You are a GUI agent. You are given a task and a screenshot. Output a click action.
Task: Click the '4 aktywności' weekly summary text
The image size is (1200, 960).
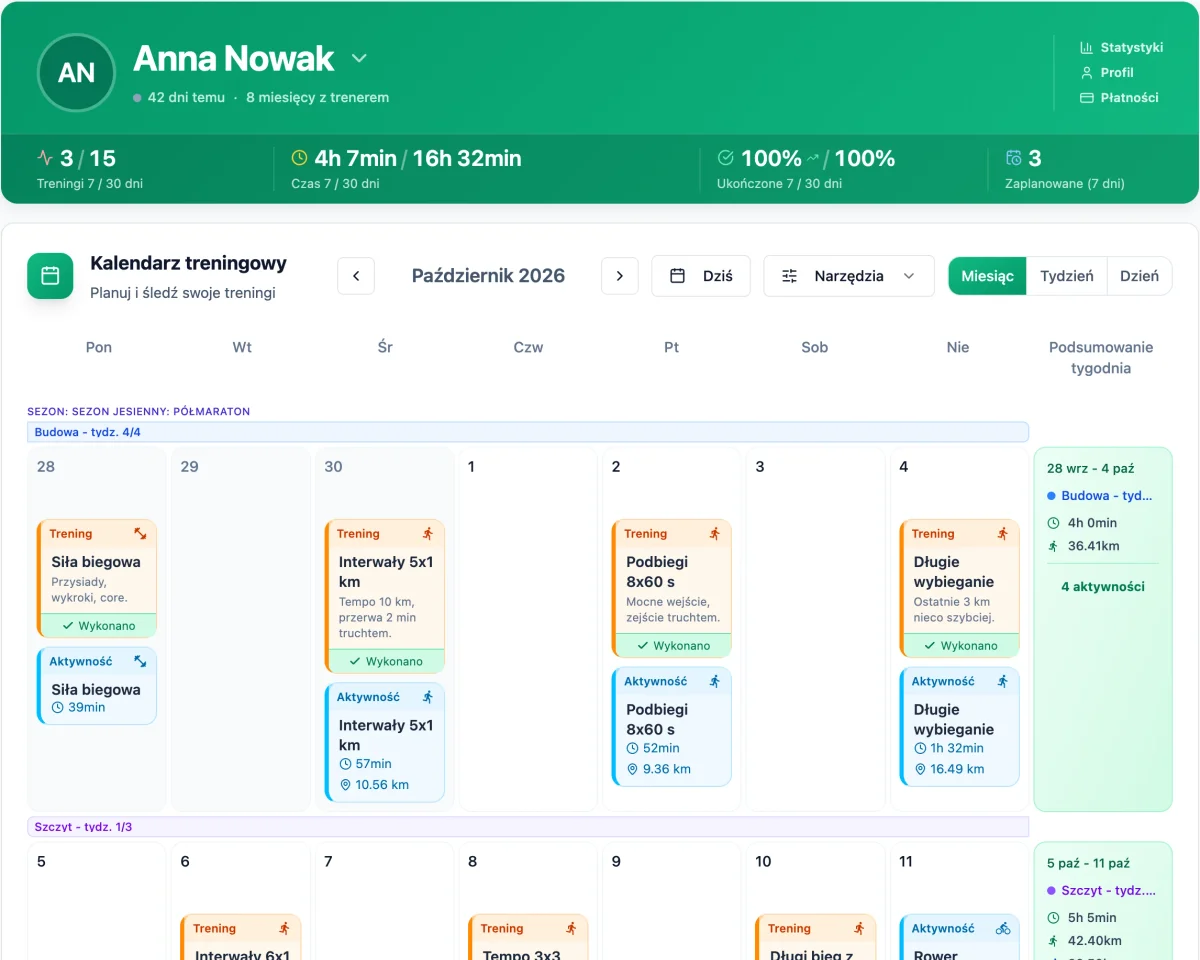click(1103, 587)
